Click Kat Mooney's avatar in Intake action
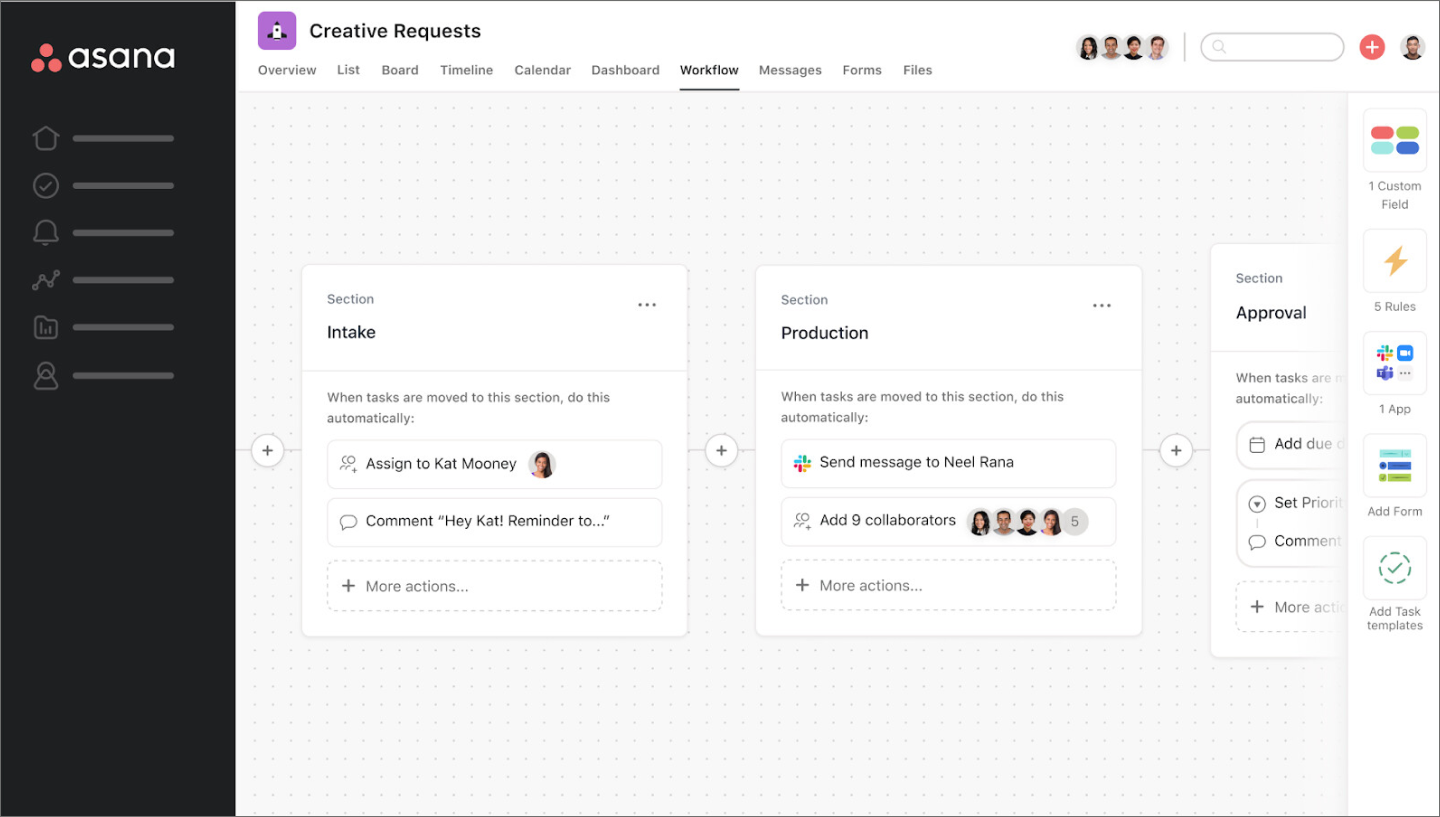The height and width of the screenshot is (817, 1440). (x=541, y=464)
